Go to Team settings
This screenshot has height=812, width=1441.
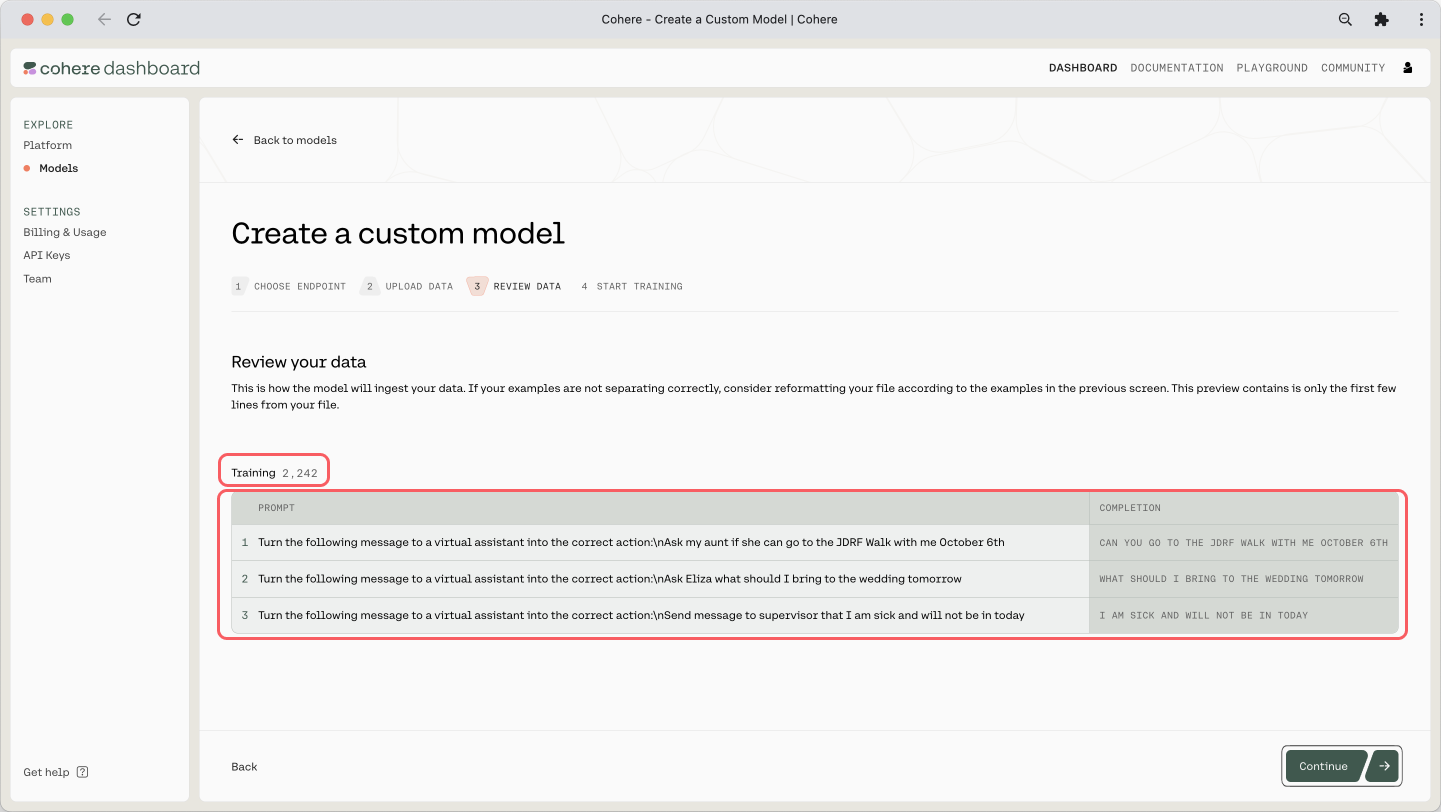pos(38,279)
